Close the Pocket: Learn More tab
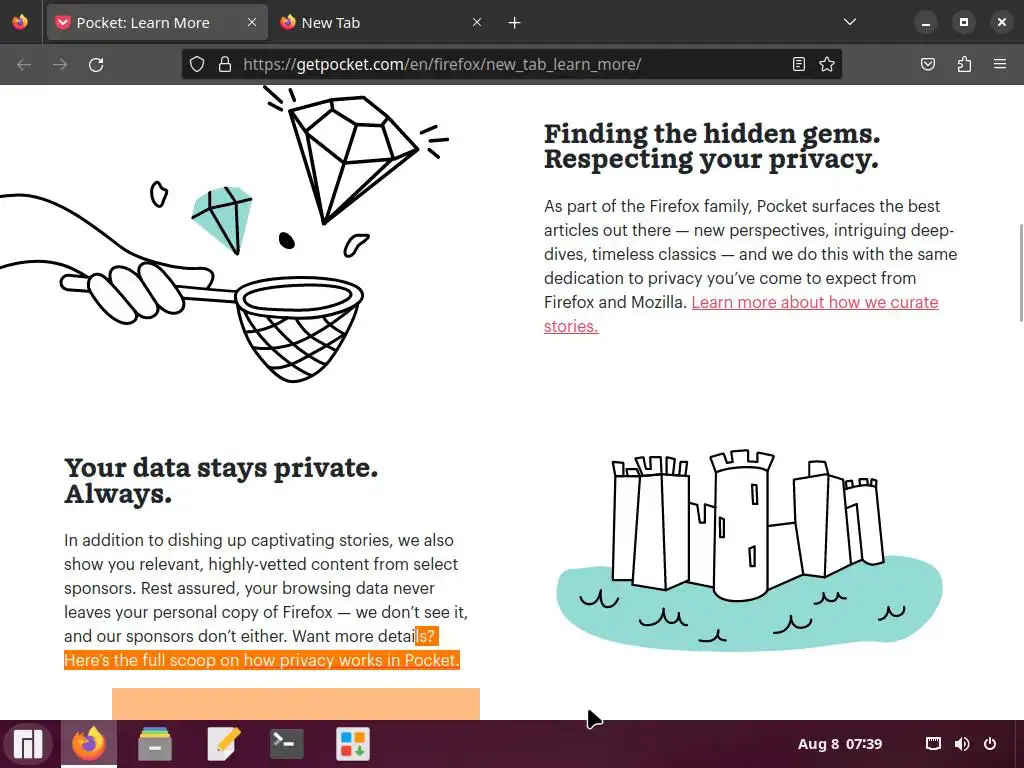Viewport: 1024px width, 768px height. point(252,23)
